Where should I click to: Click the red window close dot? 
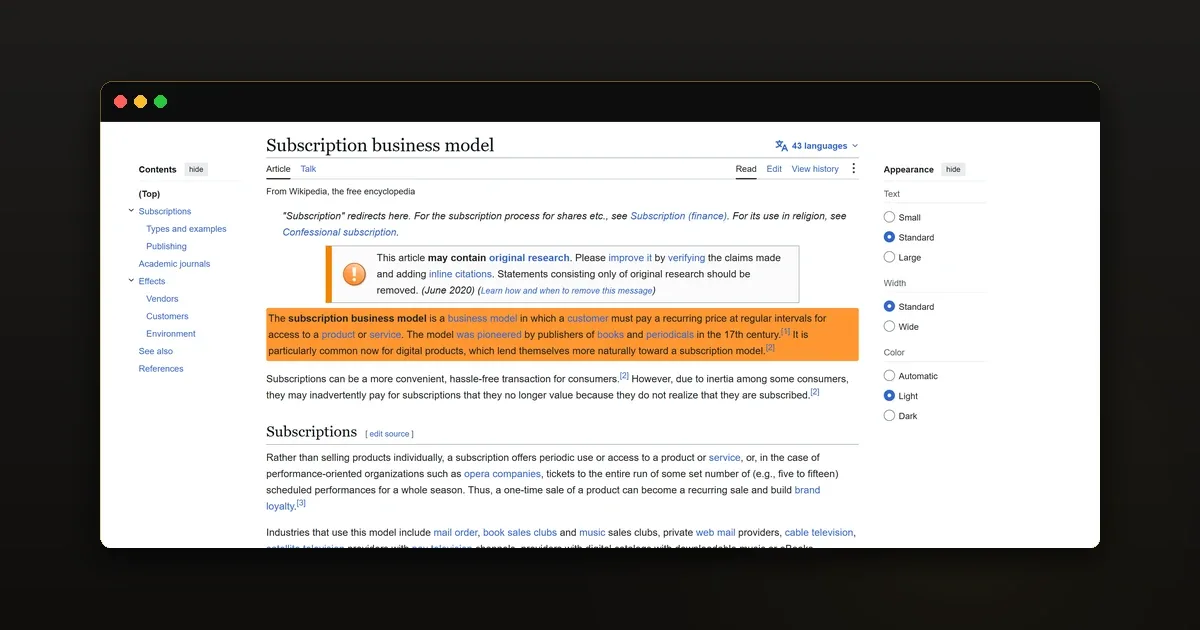pyautogui.click(x=120, y=102)
